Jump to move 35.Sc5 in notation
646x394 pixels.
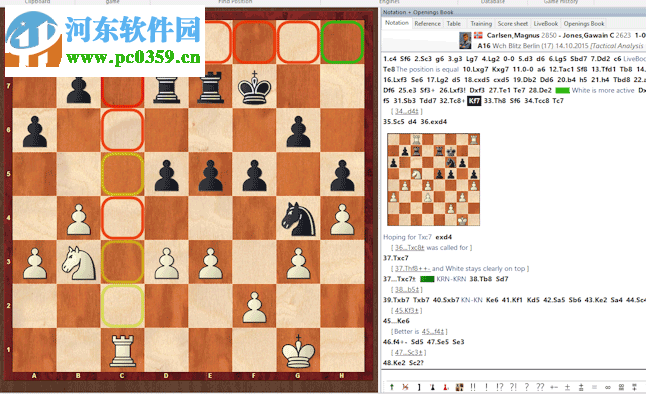point(394,122)
